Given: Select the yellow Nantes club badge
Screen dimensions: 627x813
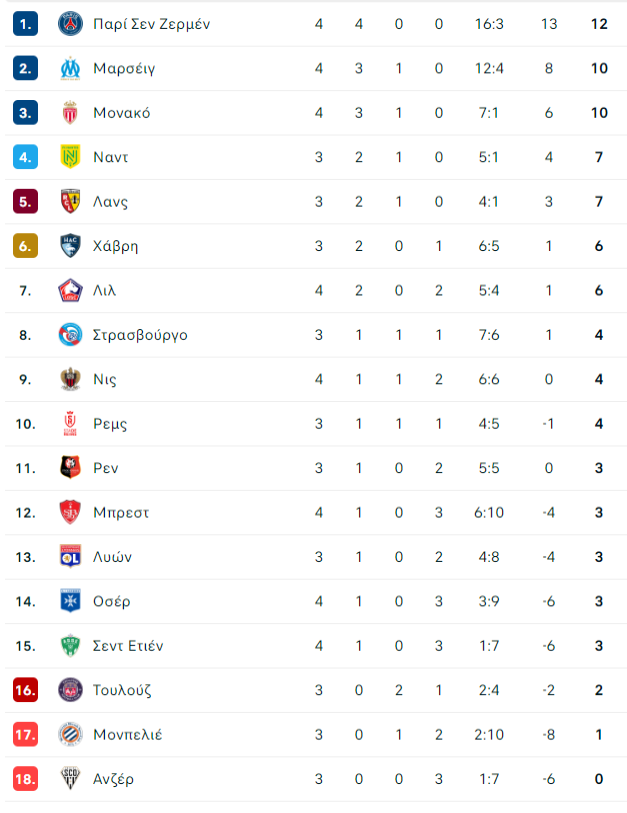Looking at the screenshot, I should (70, 157).
